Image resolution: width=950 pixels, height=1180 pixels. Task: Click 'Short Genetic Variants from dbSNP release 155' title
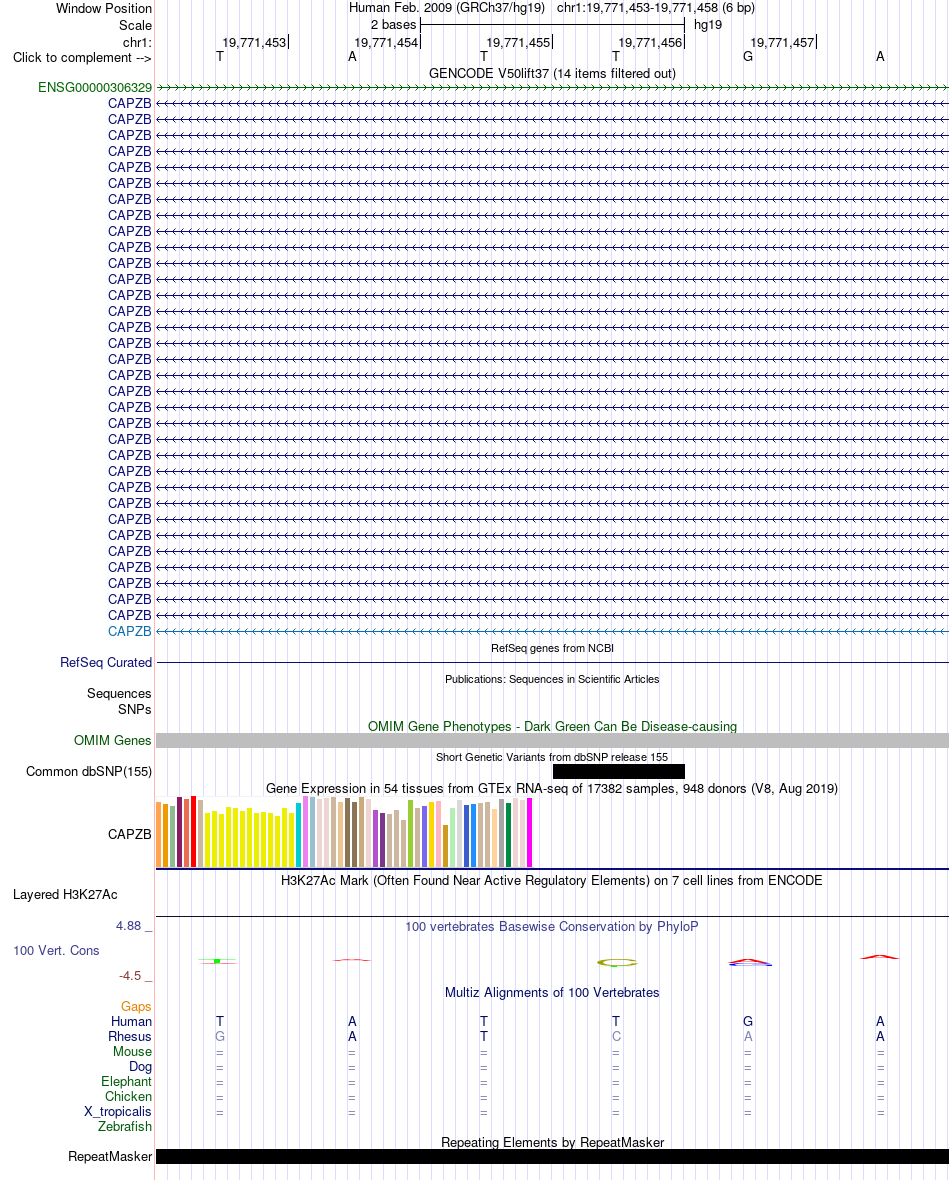click(552, 757)
